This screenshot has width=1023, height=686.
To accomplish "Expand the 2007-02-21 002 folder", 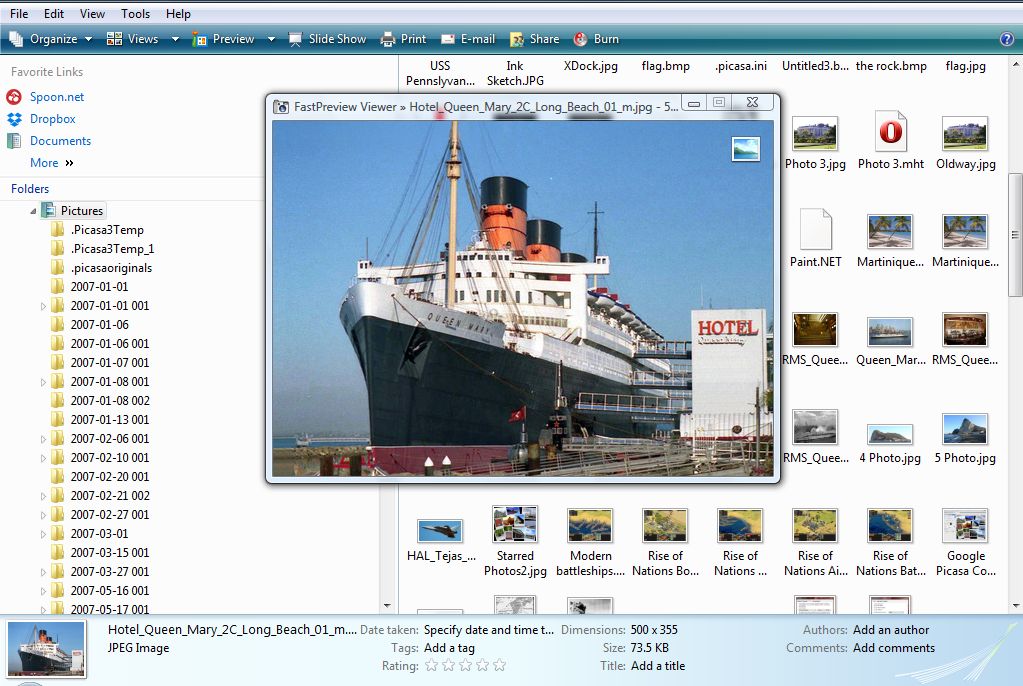I will (43, 495).
